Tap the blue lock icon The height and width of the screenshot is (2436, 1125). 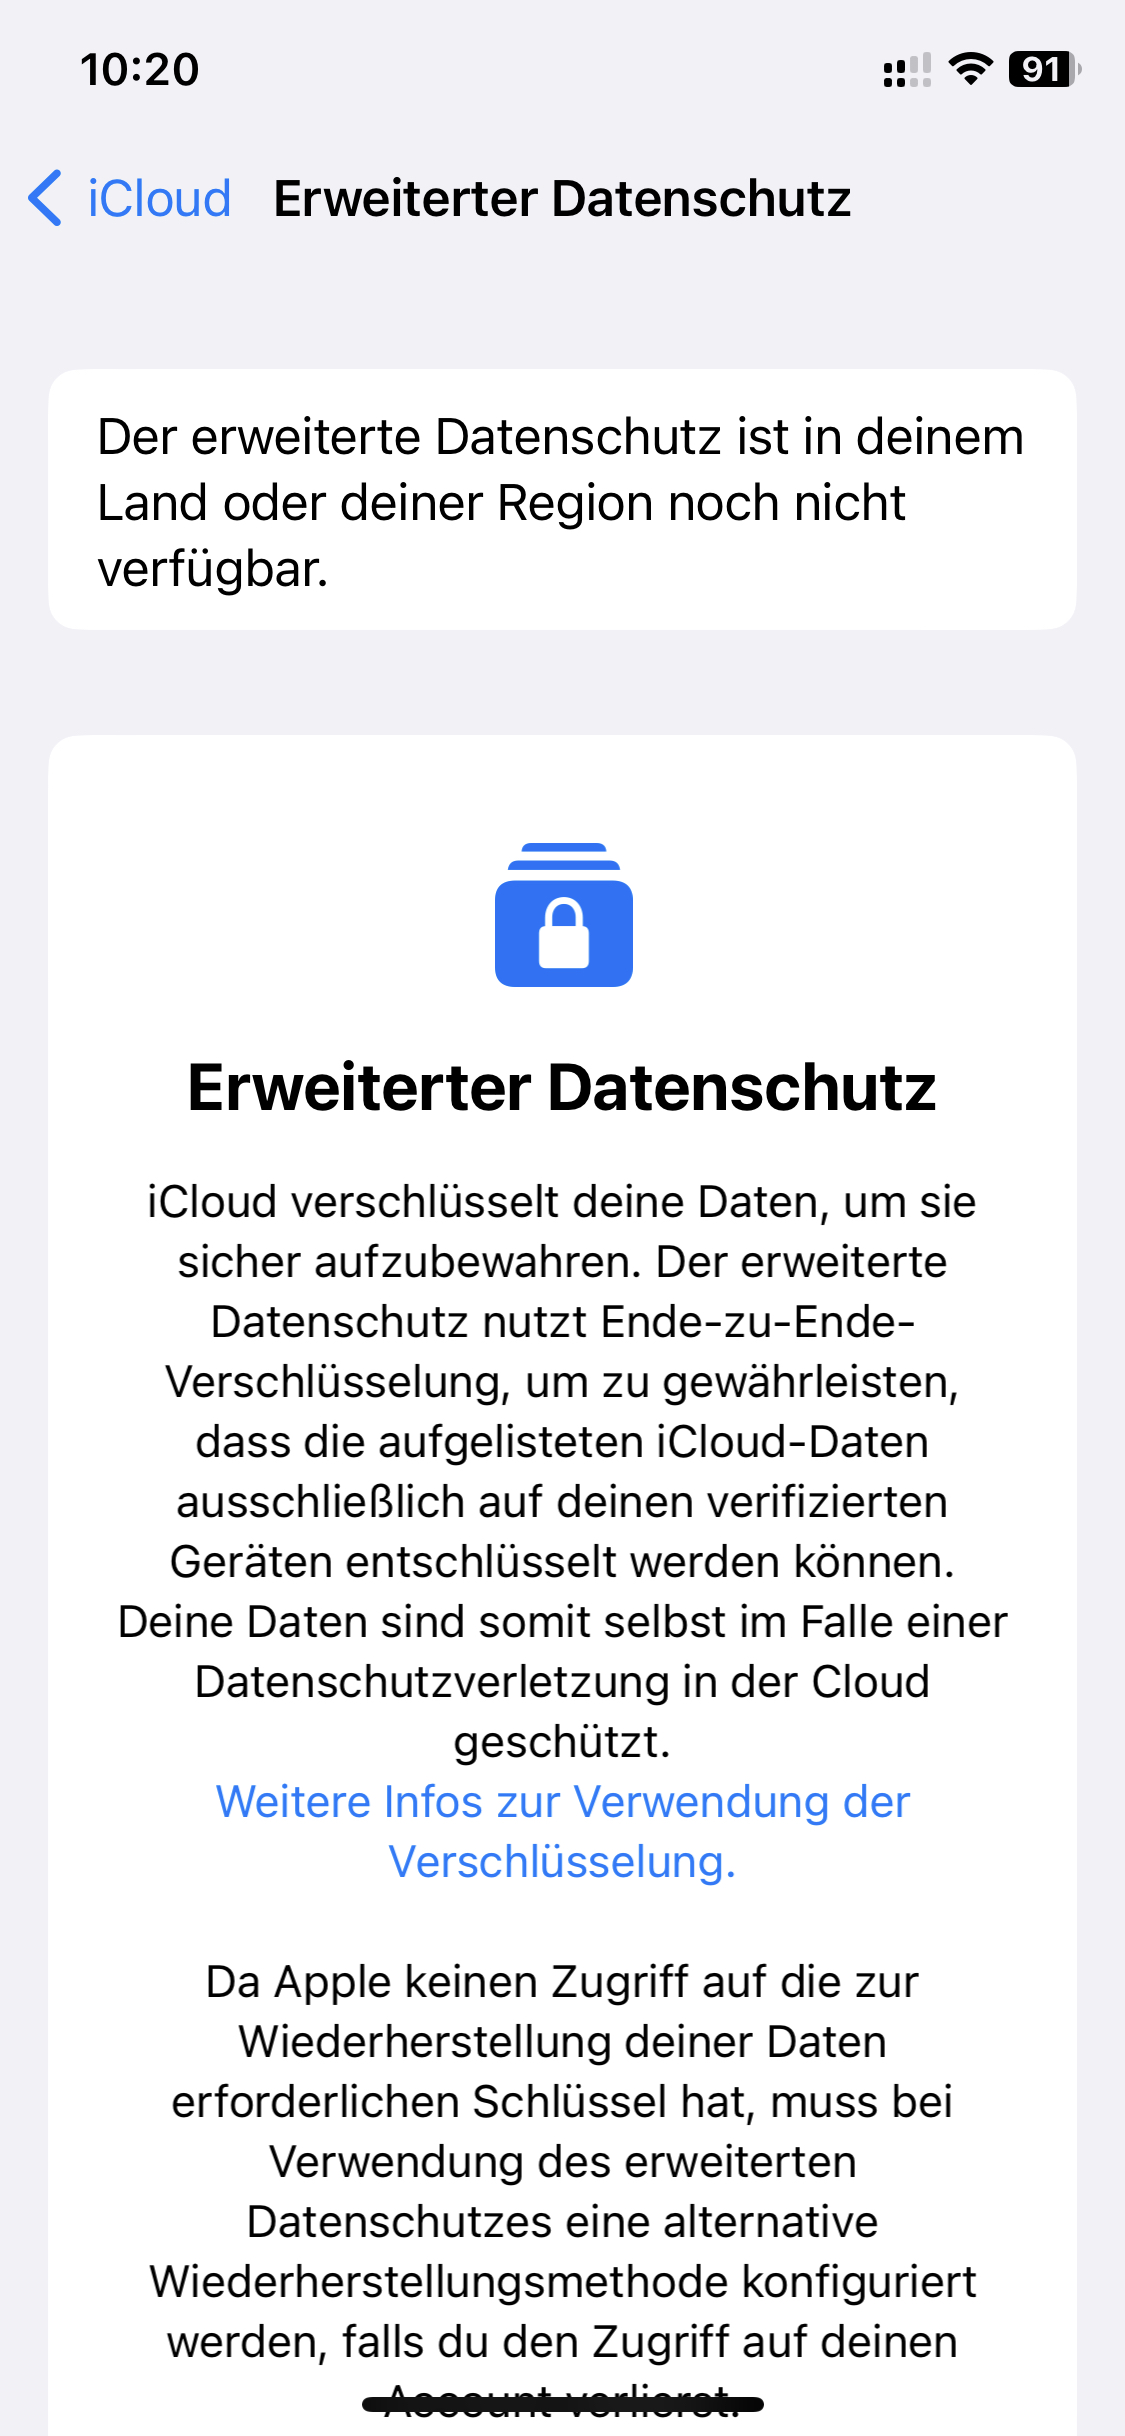click(x=563, y=915)
